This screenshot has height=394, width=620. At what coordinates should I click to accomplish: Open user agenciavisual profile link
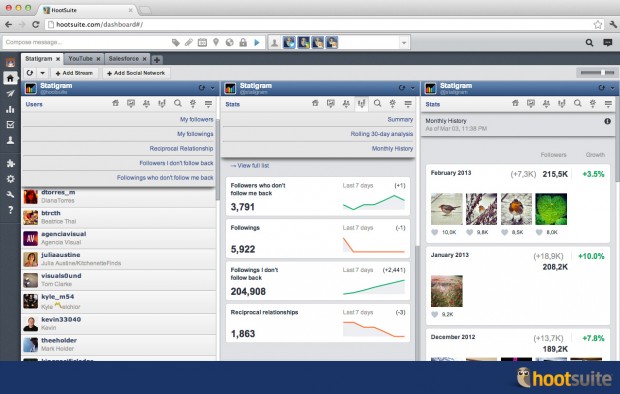tap(64, 234)
